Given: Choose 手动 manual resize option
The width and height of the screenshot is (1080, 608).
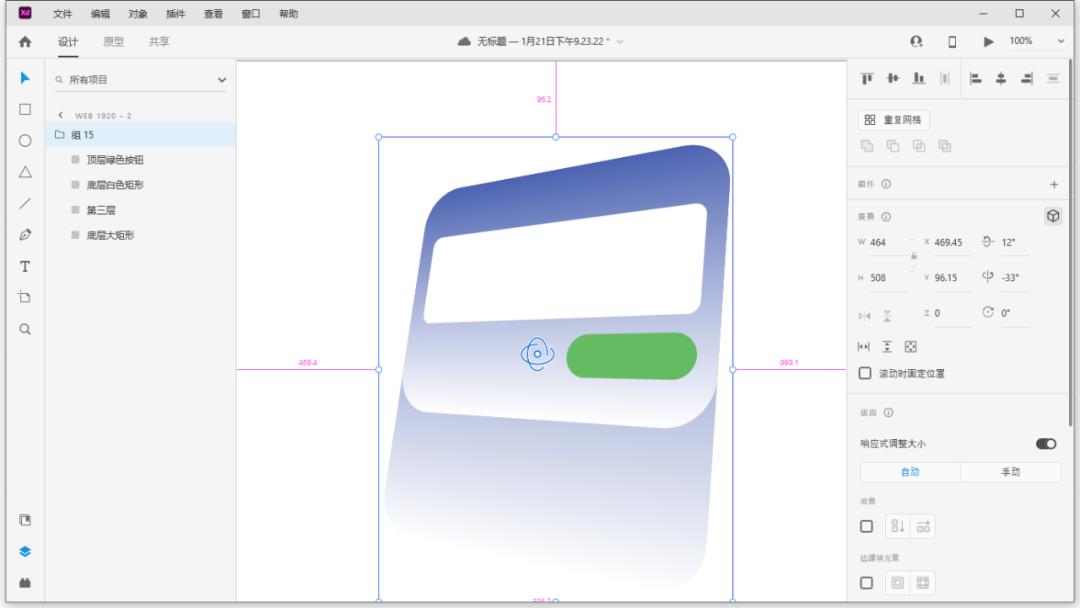Looking at the screenshot, I should tap(1010, 472).
